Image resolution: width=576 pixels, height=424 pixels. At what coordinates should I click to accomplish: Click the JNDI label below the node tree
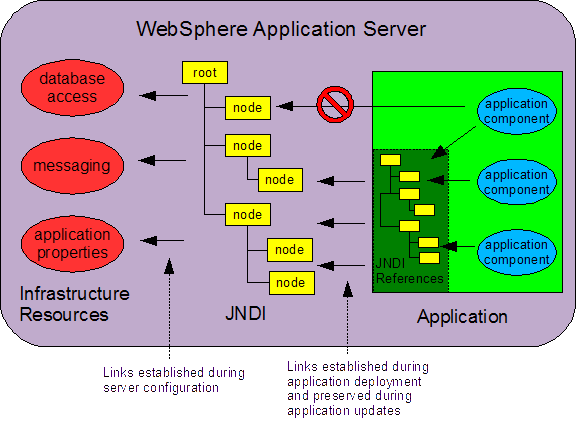pyautogui.click(x=245, y=313)
